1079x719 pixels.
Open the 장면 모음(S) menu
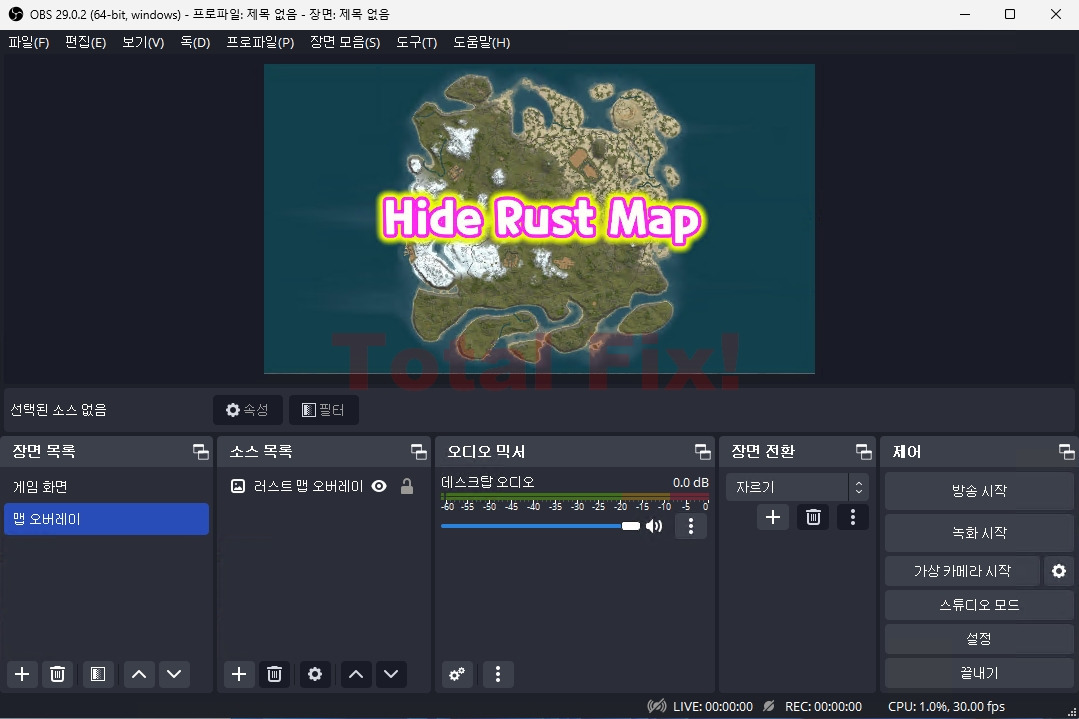[x=345, y=43]
